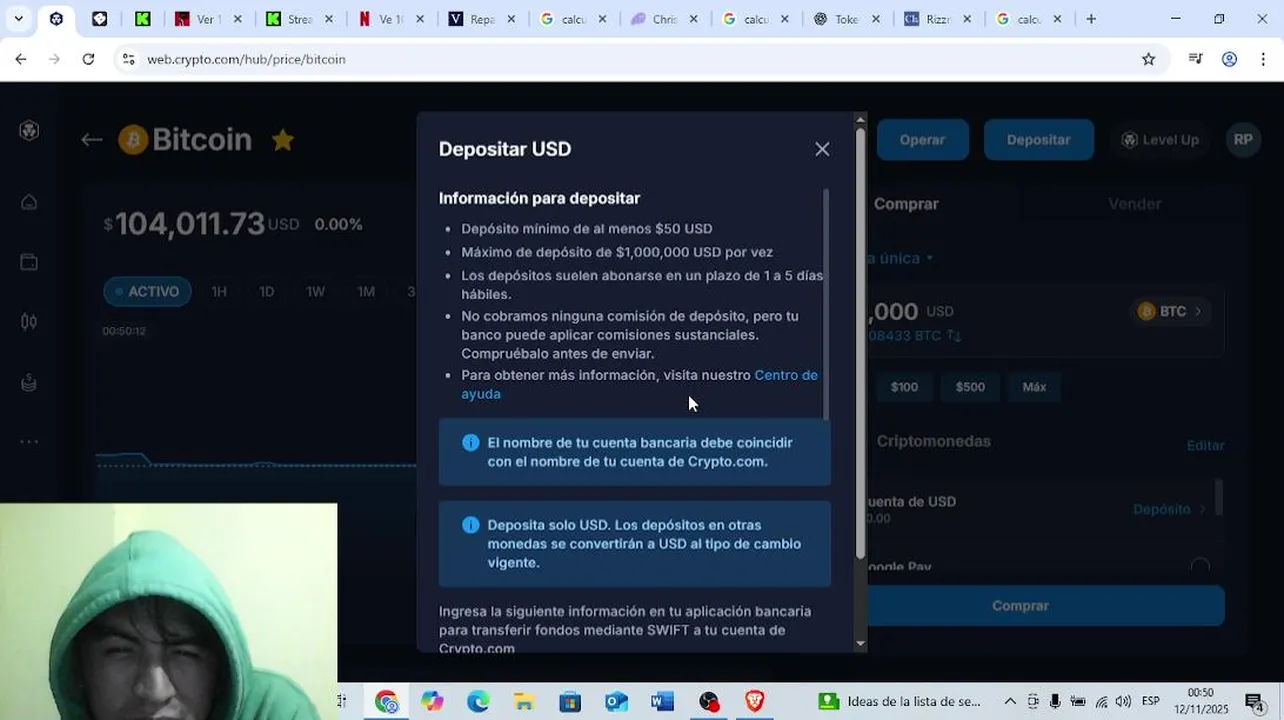Open the Chrome three-dot menu
1284x720 pixels.
point(1264,59)
